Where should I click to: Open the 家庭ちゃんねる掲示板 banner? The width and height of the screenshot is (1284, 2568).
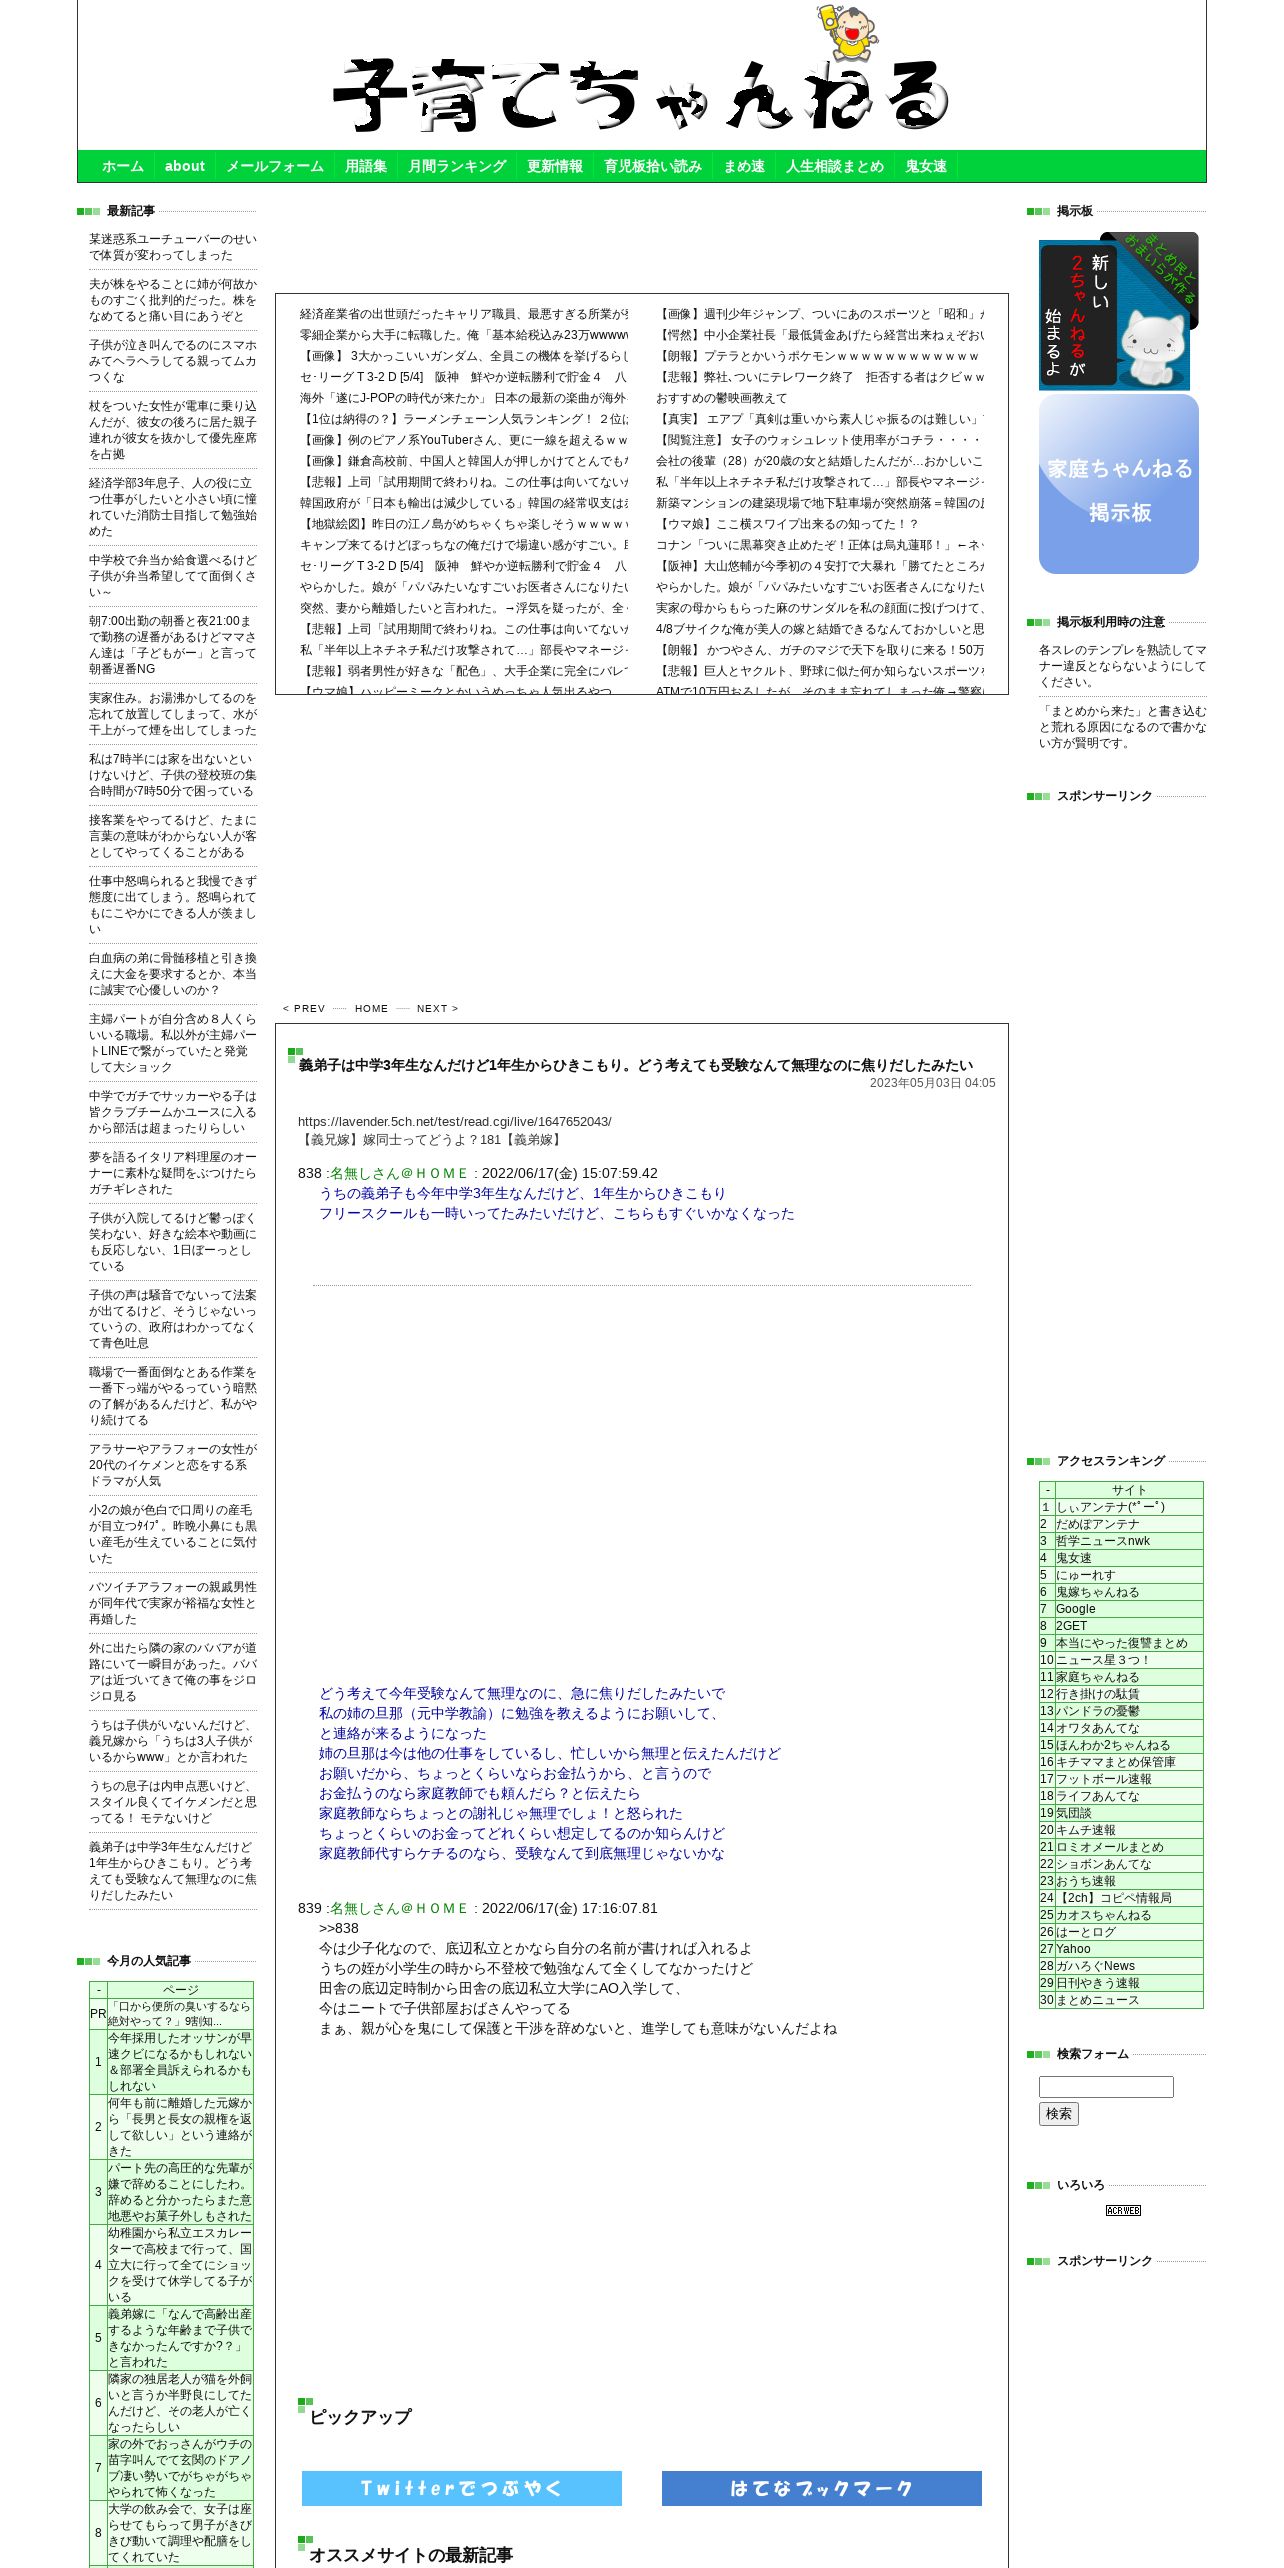point(1118,484)
